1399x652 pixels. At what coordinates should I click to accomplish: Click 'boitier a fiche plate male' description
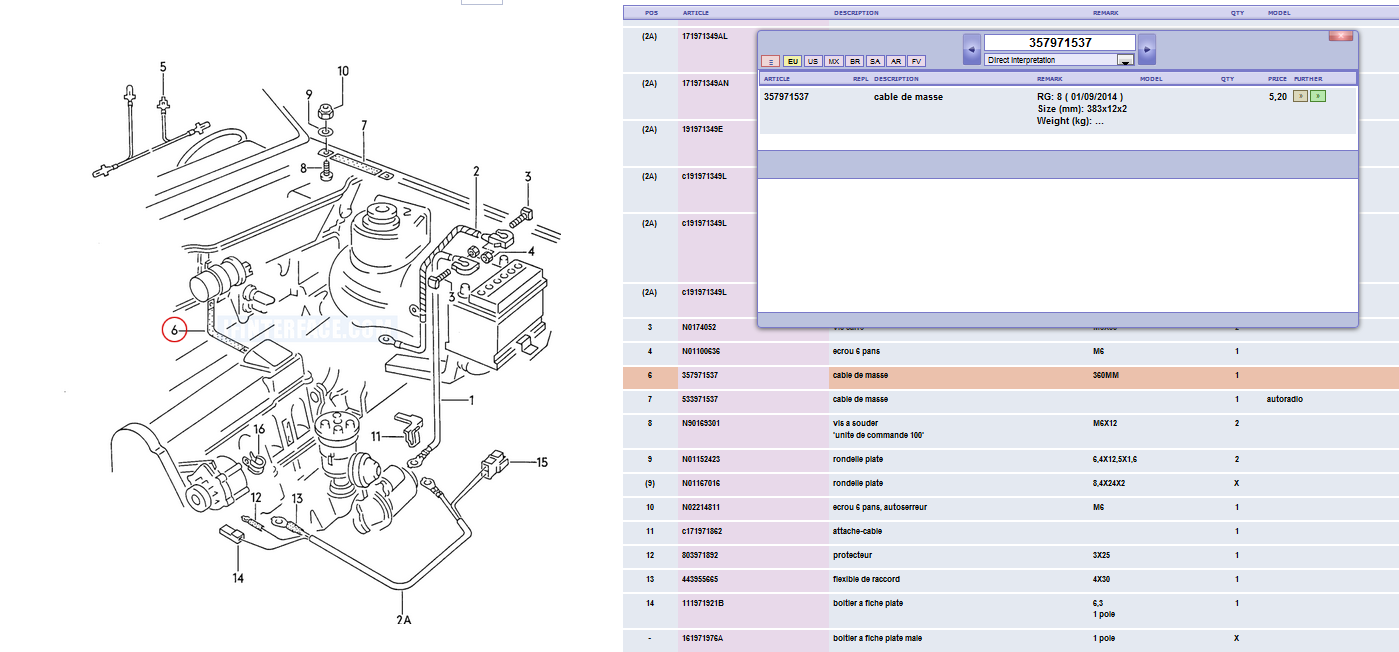(x=880, y=638)
